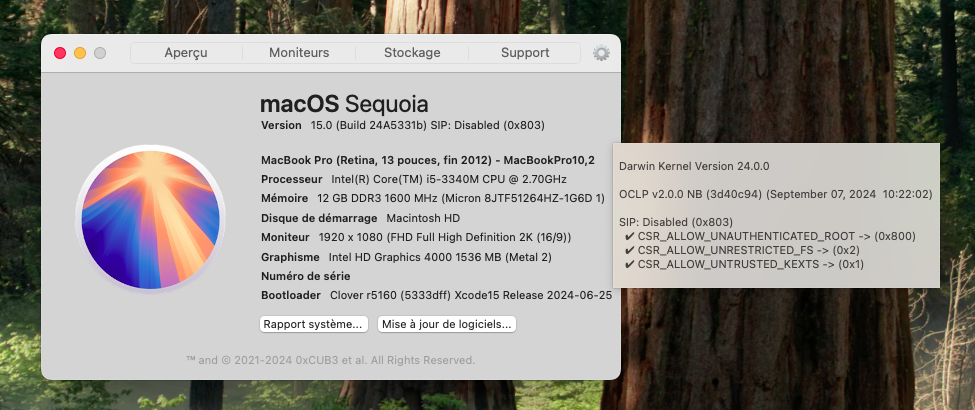Click the 12 GB DDR3 1600 MHz memory value
The image size is (975, 410).
461,198
